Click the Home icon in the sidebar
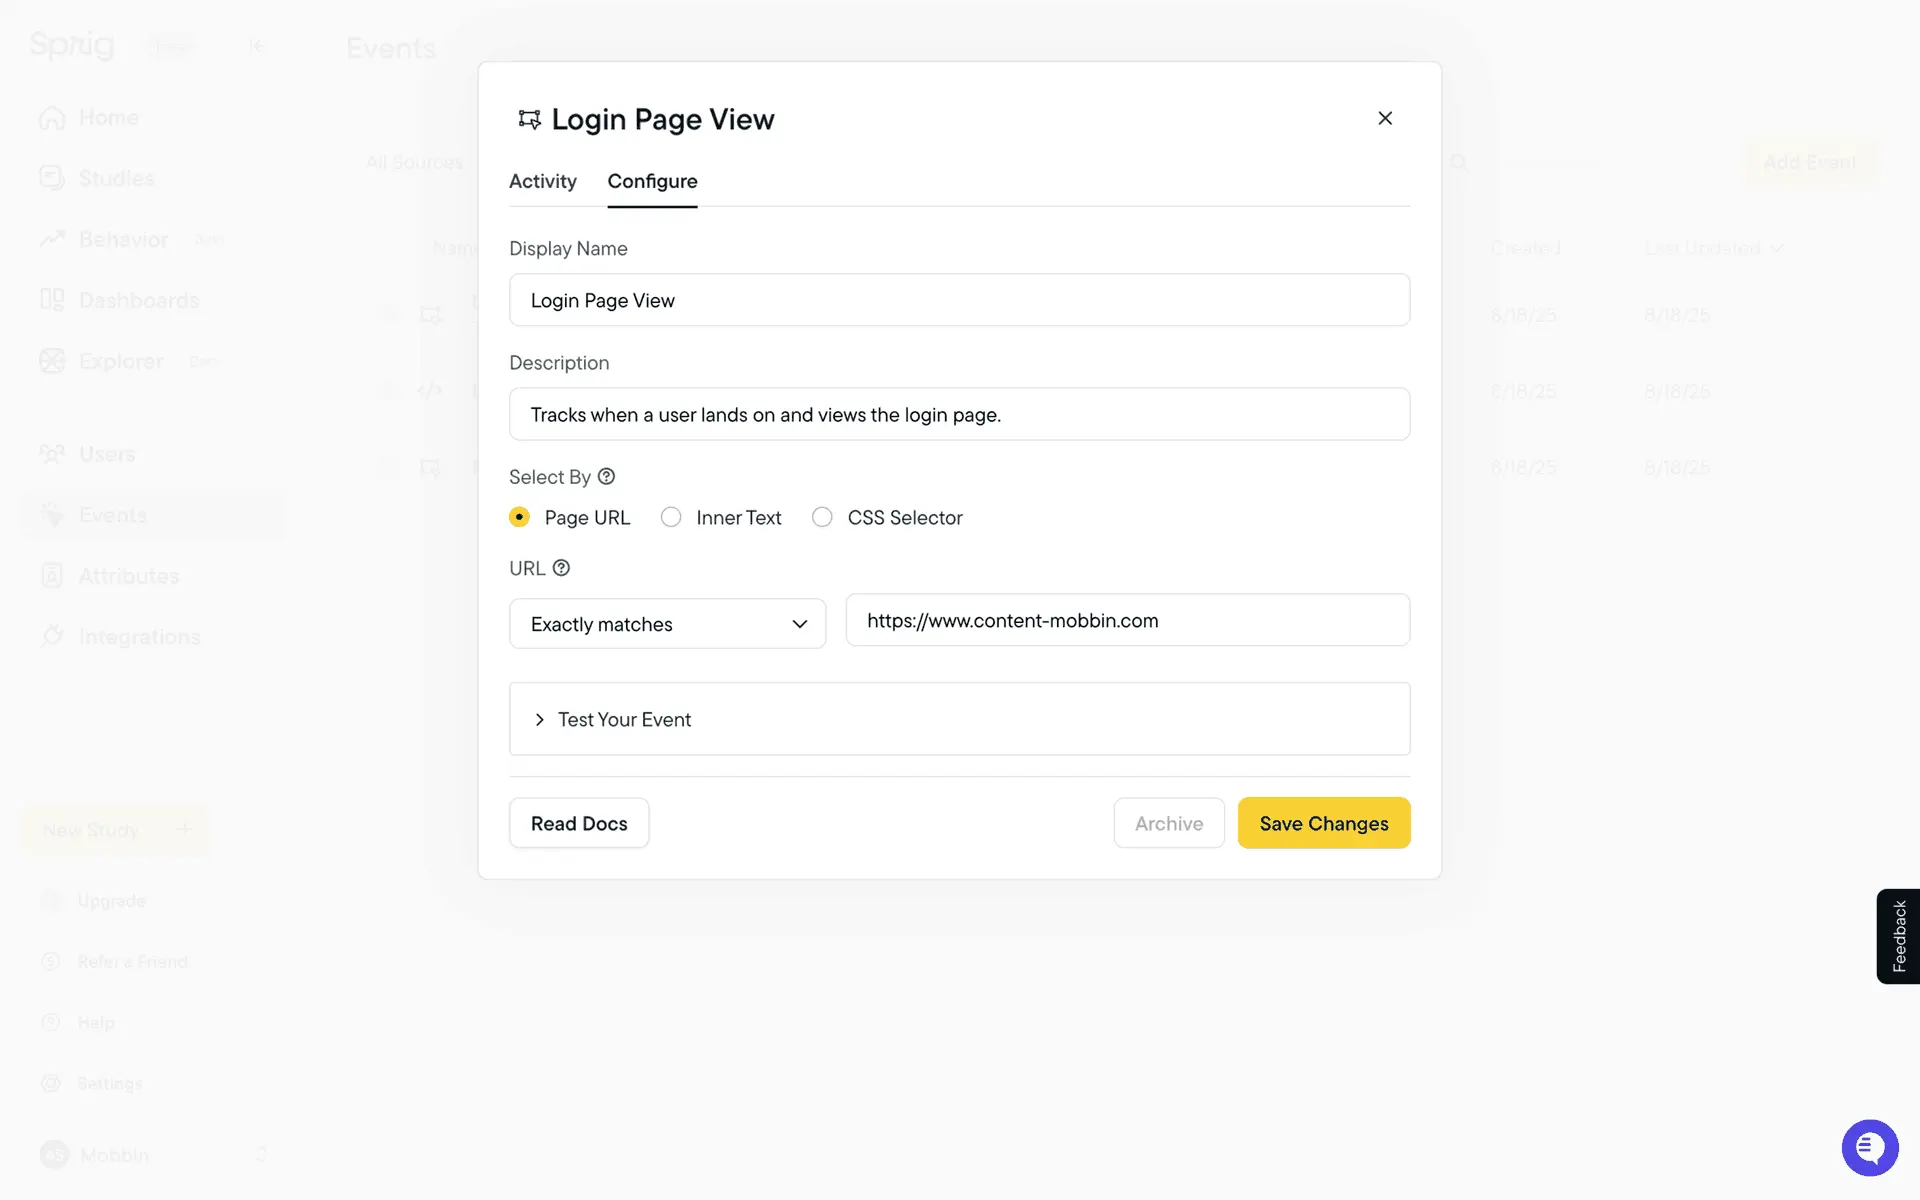 pos(52,118)
